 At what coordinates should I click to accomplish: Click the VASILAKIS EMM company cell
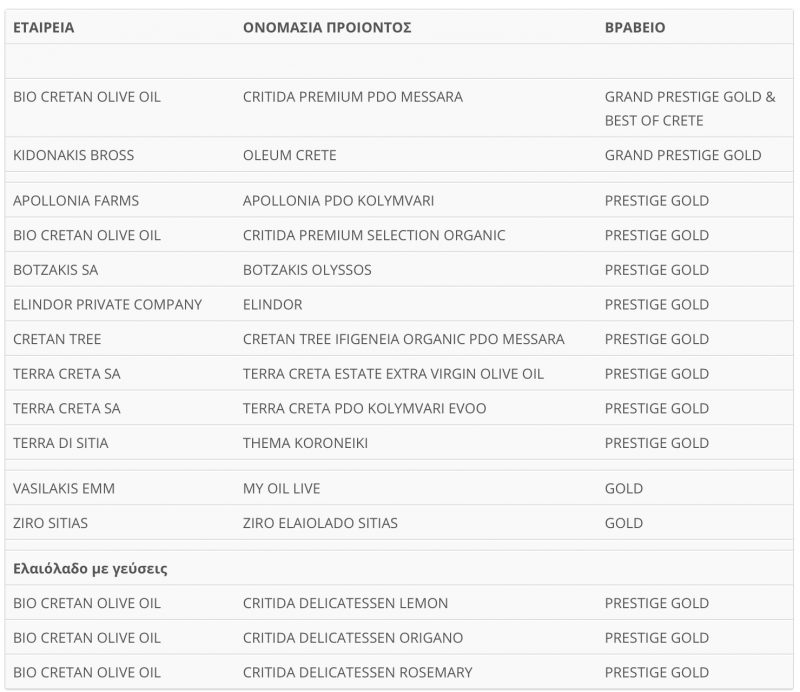tap(64, 488)
